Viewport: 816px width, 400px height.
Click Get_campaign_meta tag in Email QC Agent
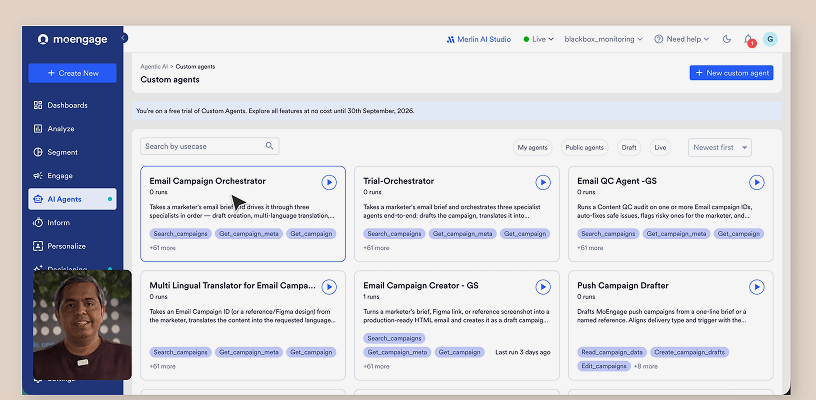pos(677,234)
